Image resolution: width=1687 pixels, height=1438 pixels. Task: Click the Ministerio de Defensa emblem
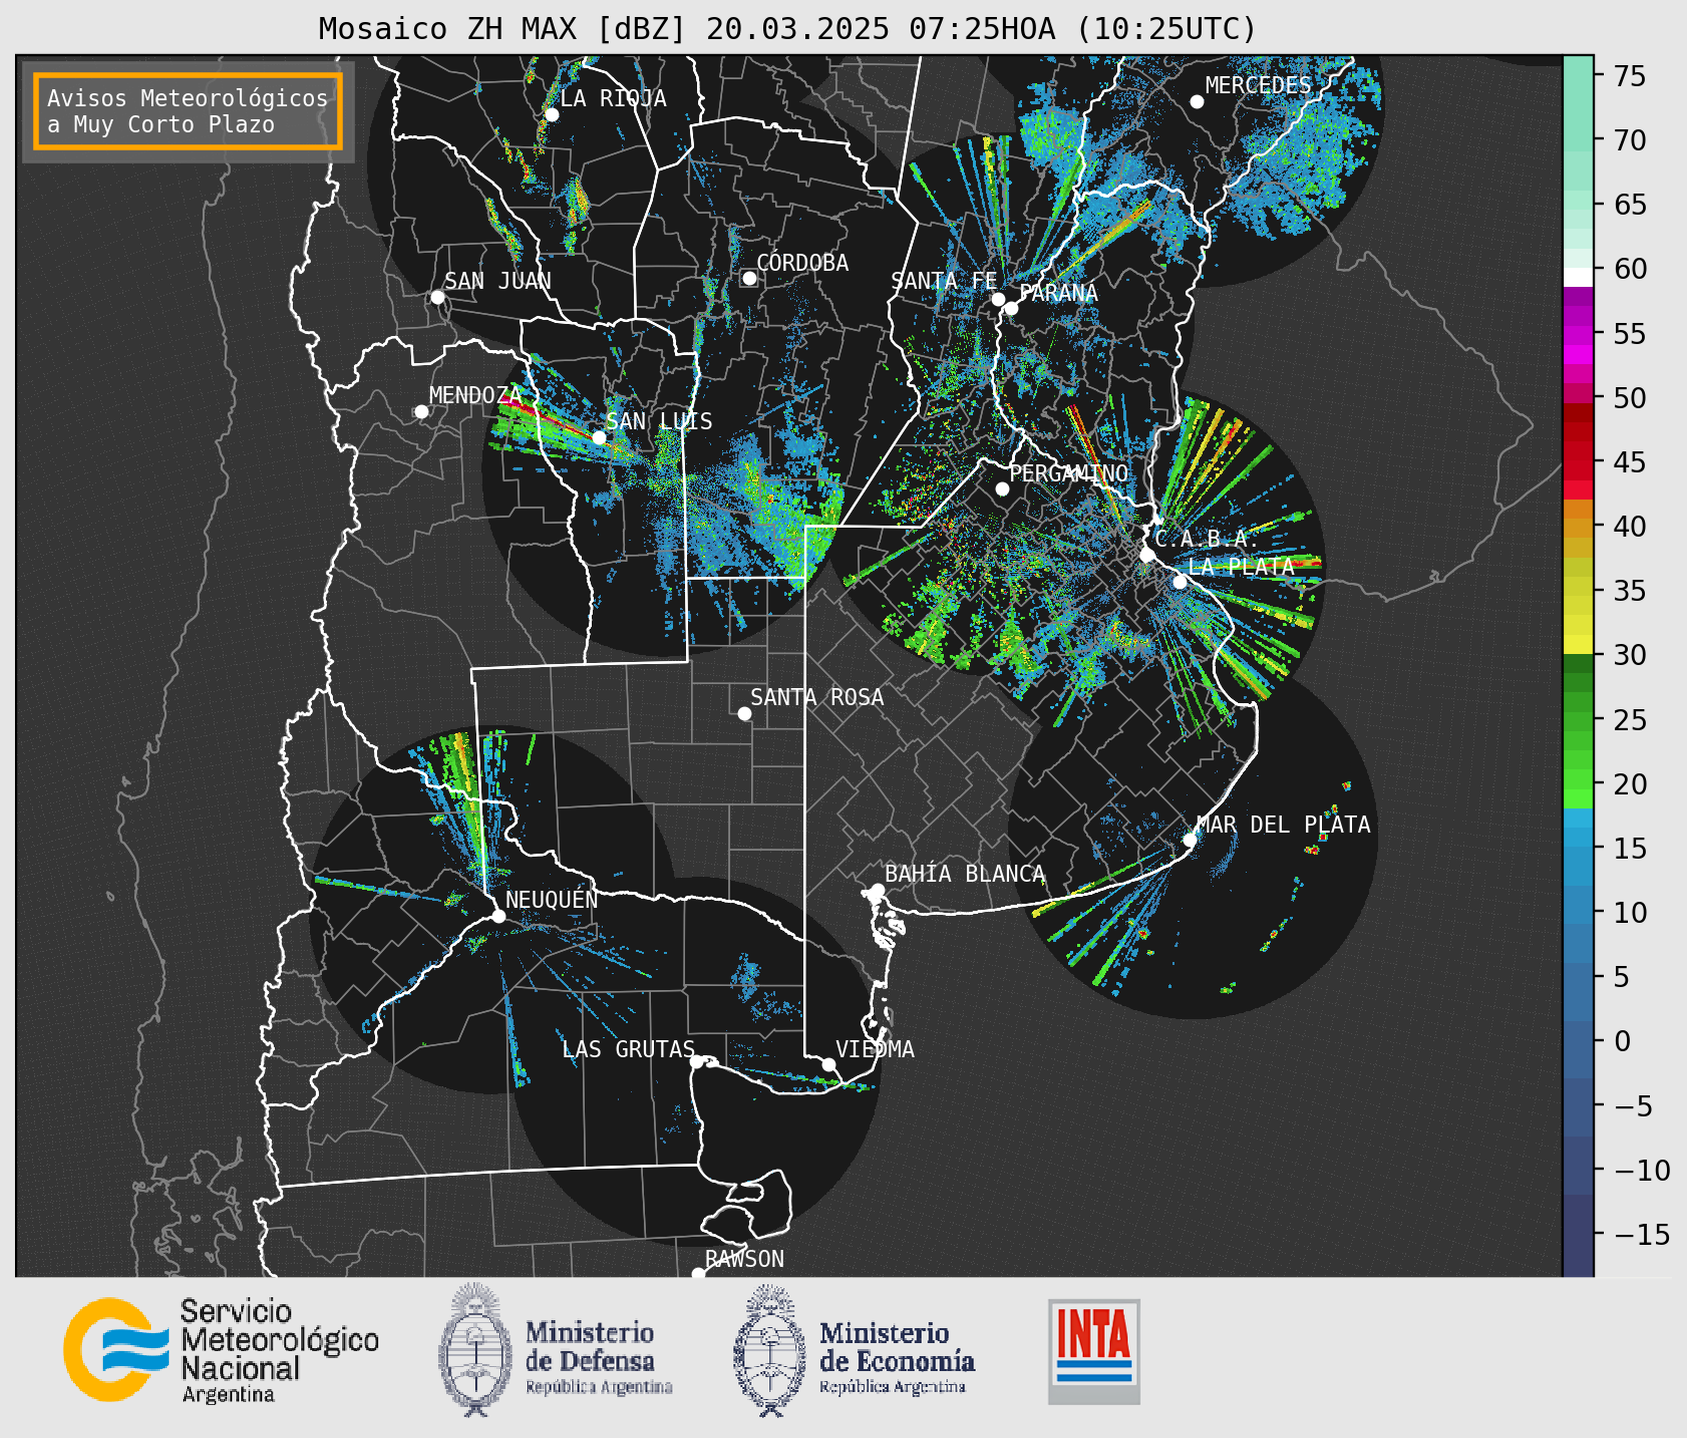point(474,1350)
